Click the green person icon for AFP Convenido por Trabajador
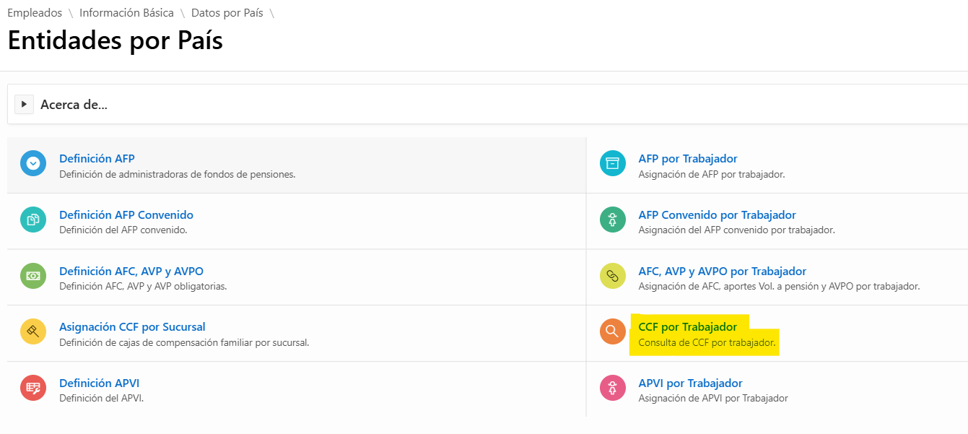 pyautogui.click(x=612, y=219)
